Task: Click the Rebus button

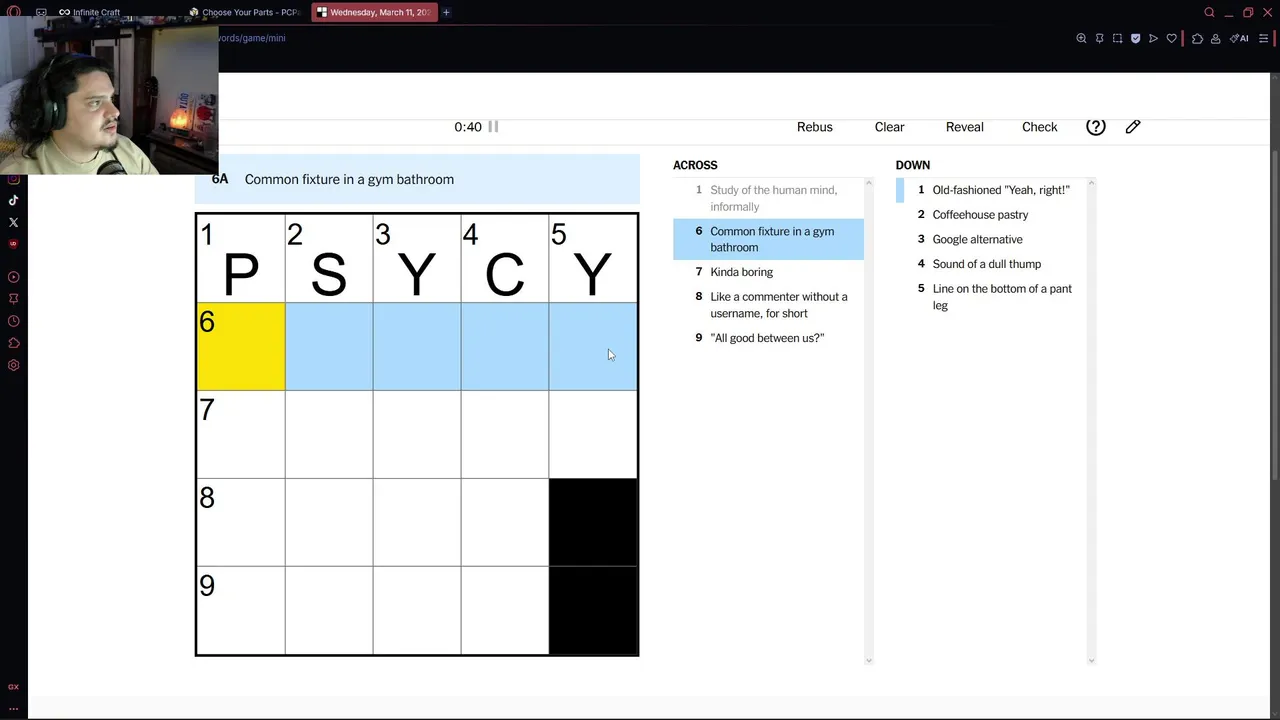Action: (x=815, y=127)
